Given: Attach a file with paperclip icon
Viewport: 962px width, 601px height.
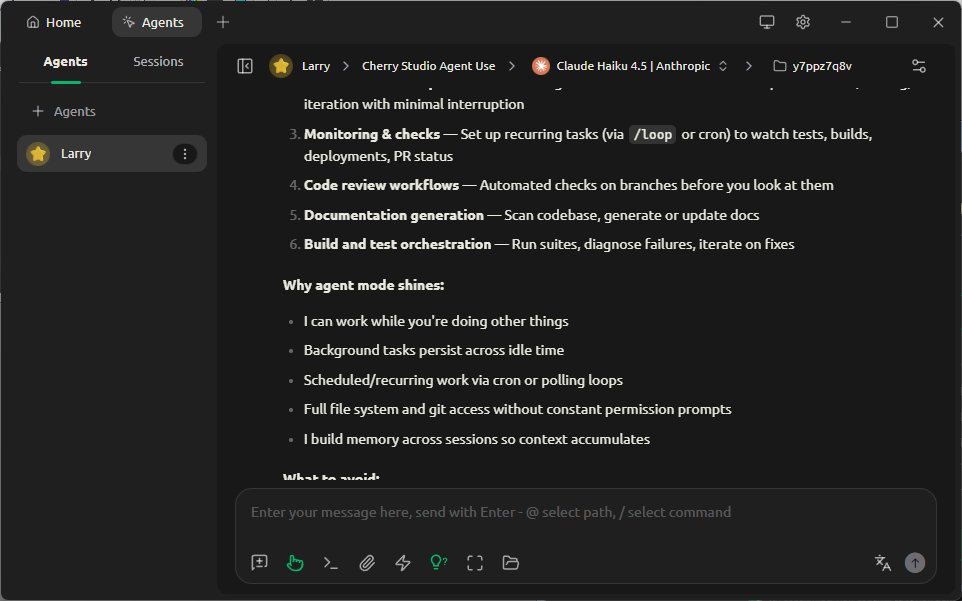Looking at the screenshot, I should click(x=367, y=562).
